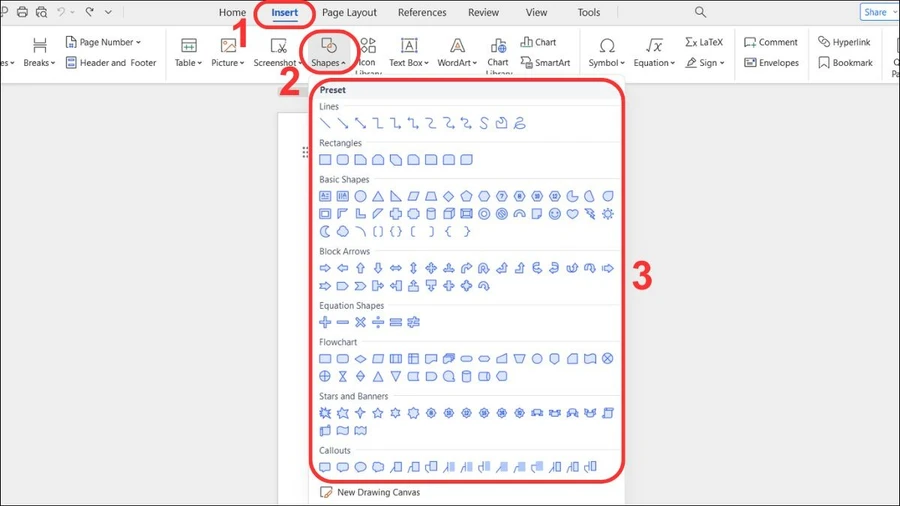Click the search magnifier icon

[700, 12]
